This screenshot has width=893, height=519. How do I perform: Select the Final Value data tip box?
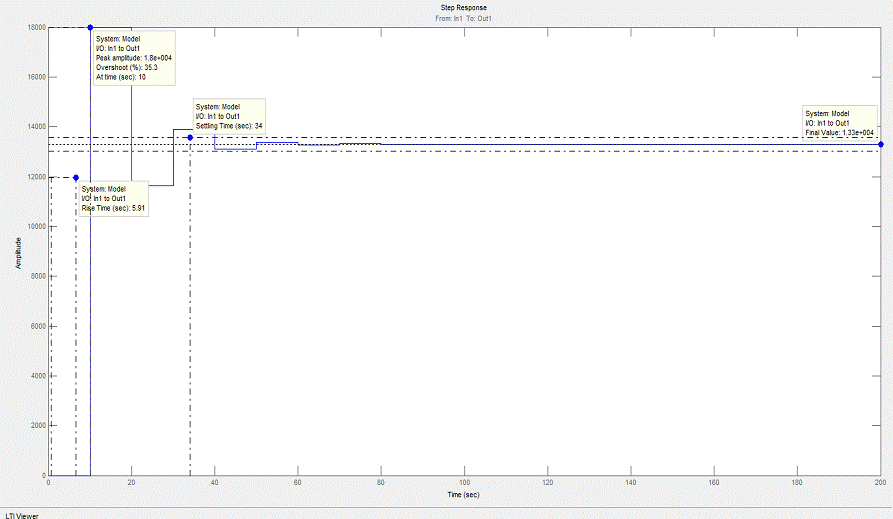click(x=840, y=123)
